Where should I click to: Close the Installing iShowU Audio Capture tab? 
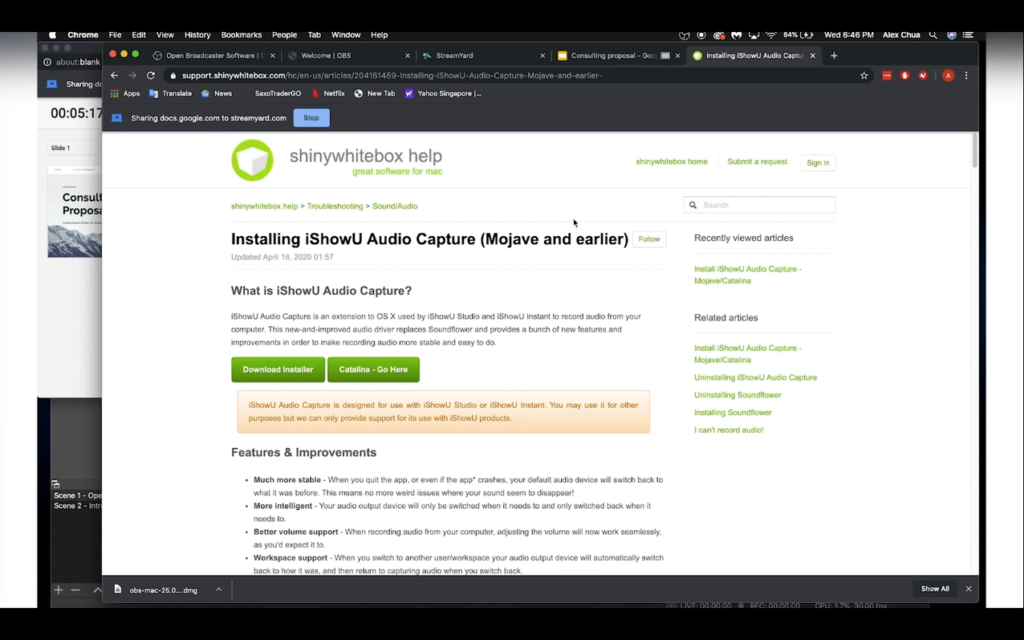point(812,56)
